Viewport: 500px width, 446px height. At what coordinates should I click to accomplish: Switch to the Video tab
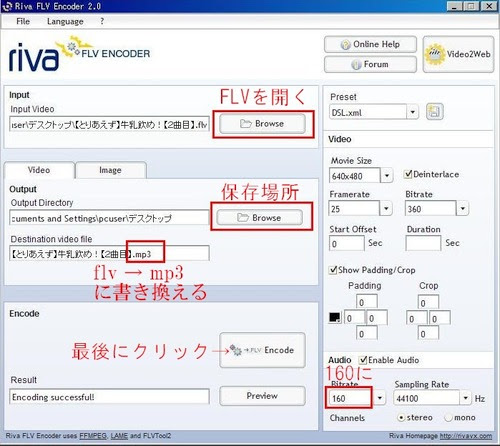(39, 170)
